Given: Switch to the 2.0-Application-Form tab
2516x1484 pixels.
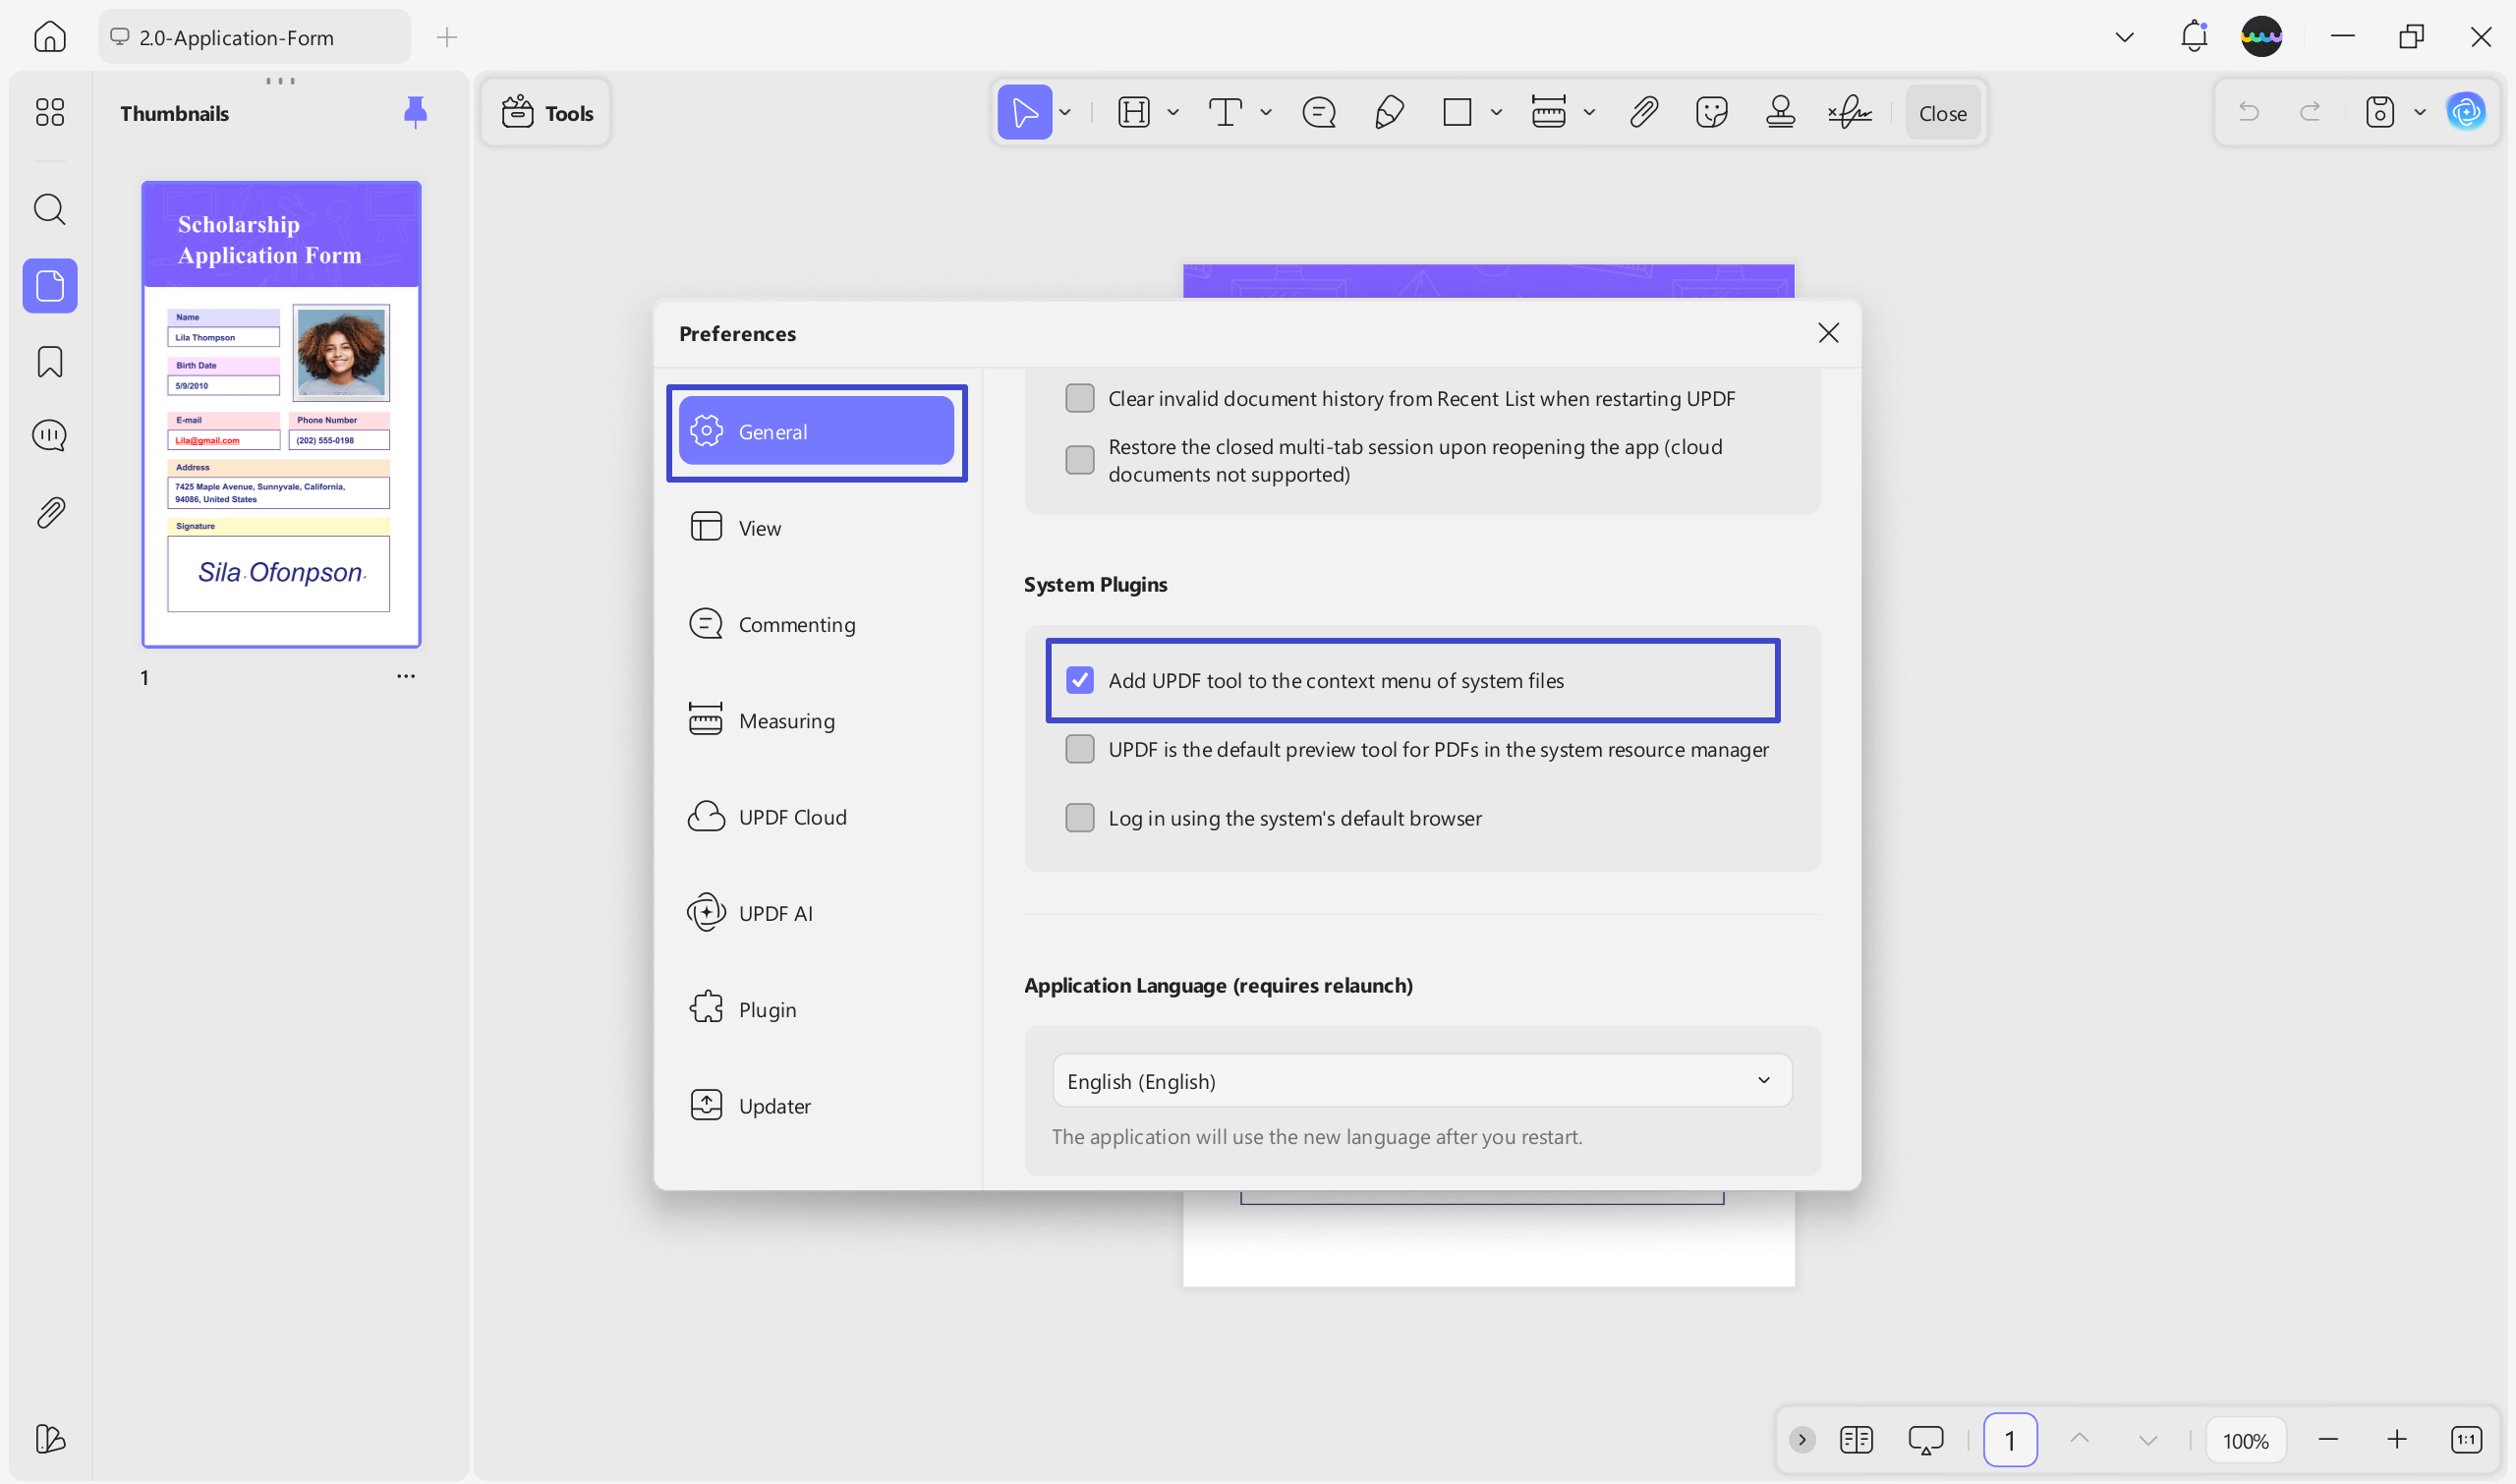Looking at the screenshot, I should tap(254, 37).
